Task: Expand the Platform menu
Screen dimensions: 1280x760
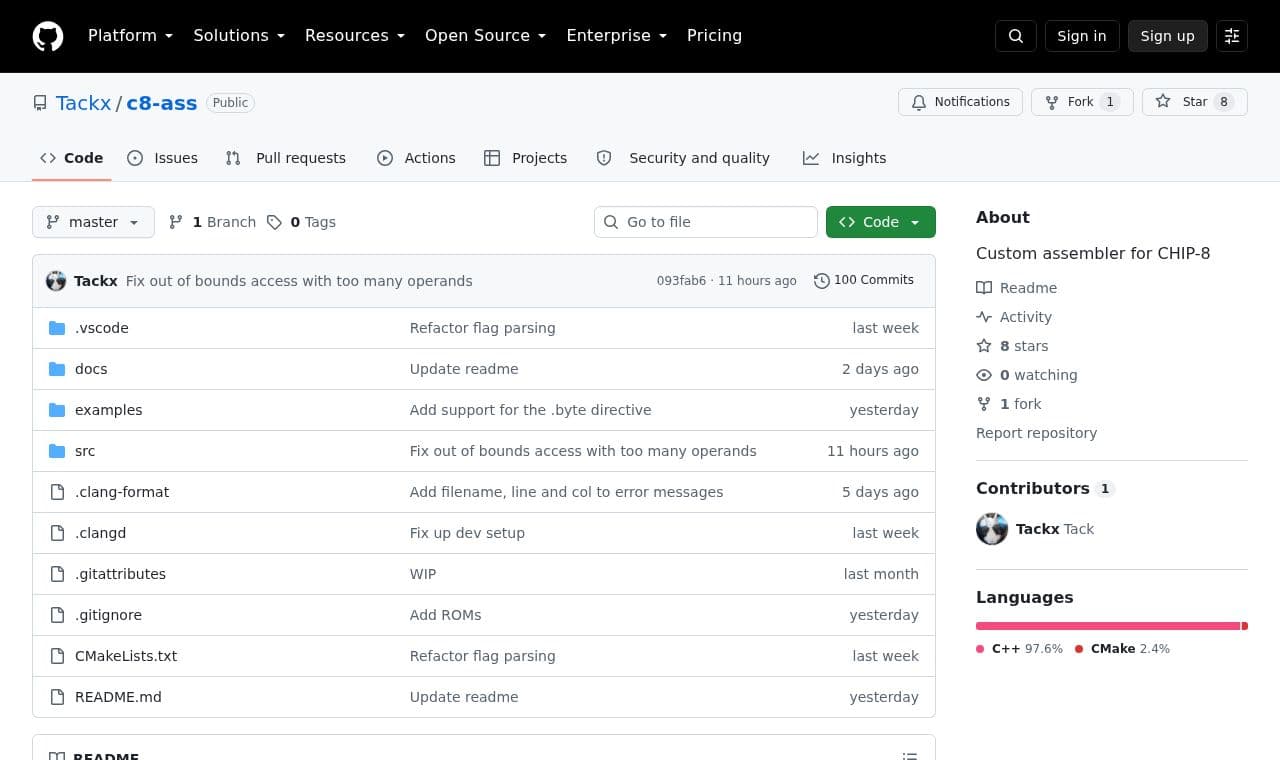Action: pyautogui.click(x=130, y=36)
